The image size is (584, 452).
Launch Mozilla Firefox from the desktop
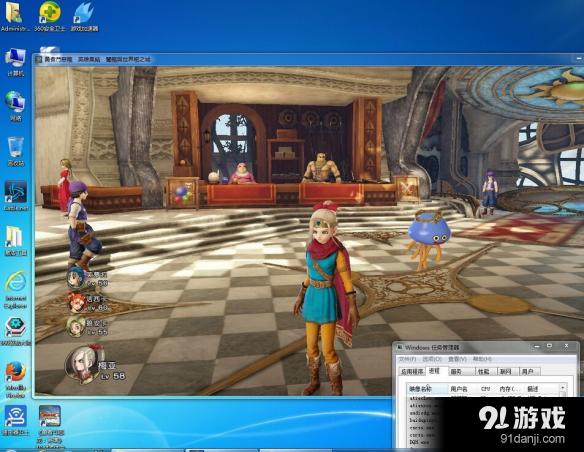[x=16, y=379]
